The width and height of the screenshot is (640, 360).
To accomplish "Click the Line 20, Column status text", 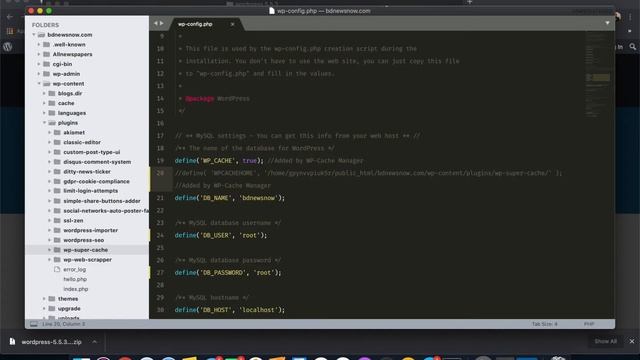I will tap(64, 324).
